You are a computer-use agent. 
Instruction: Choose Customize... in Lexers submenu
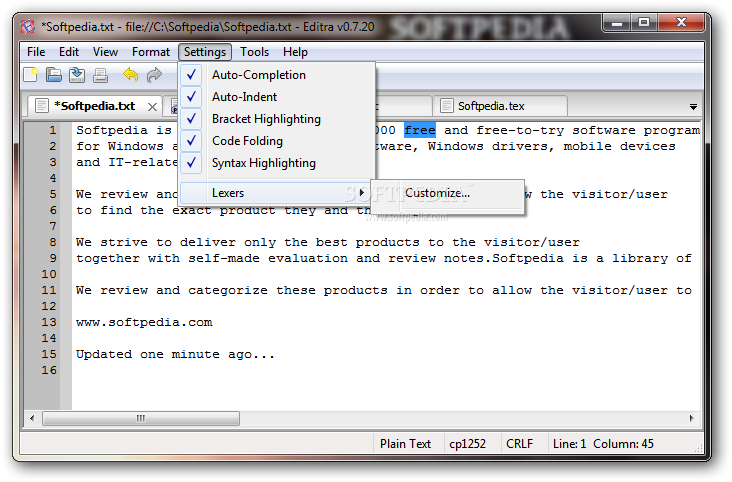point(447,193)
